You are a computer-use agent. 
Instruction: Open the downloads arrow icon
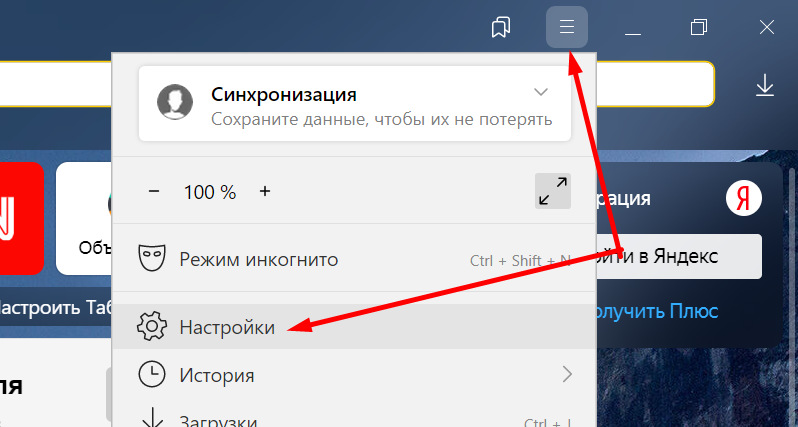click(x=764, y=86)
